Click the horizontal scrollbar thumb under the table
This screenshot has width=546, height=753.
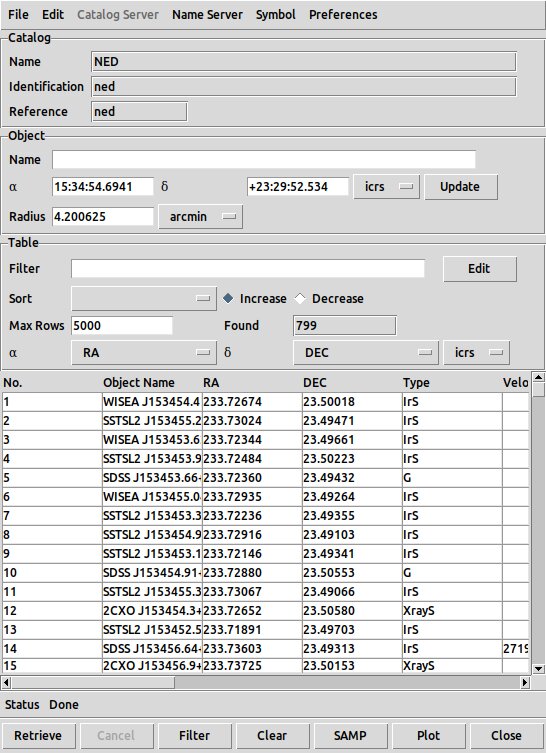click(93, 682)
